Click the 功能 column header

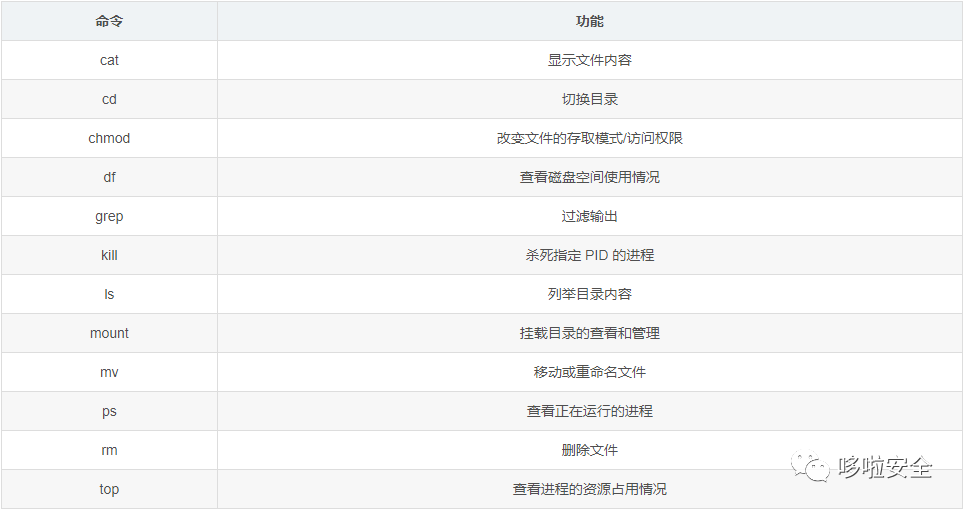(590, 21)
